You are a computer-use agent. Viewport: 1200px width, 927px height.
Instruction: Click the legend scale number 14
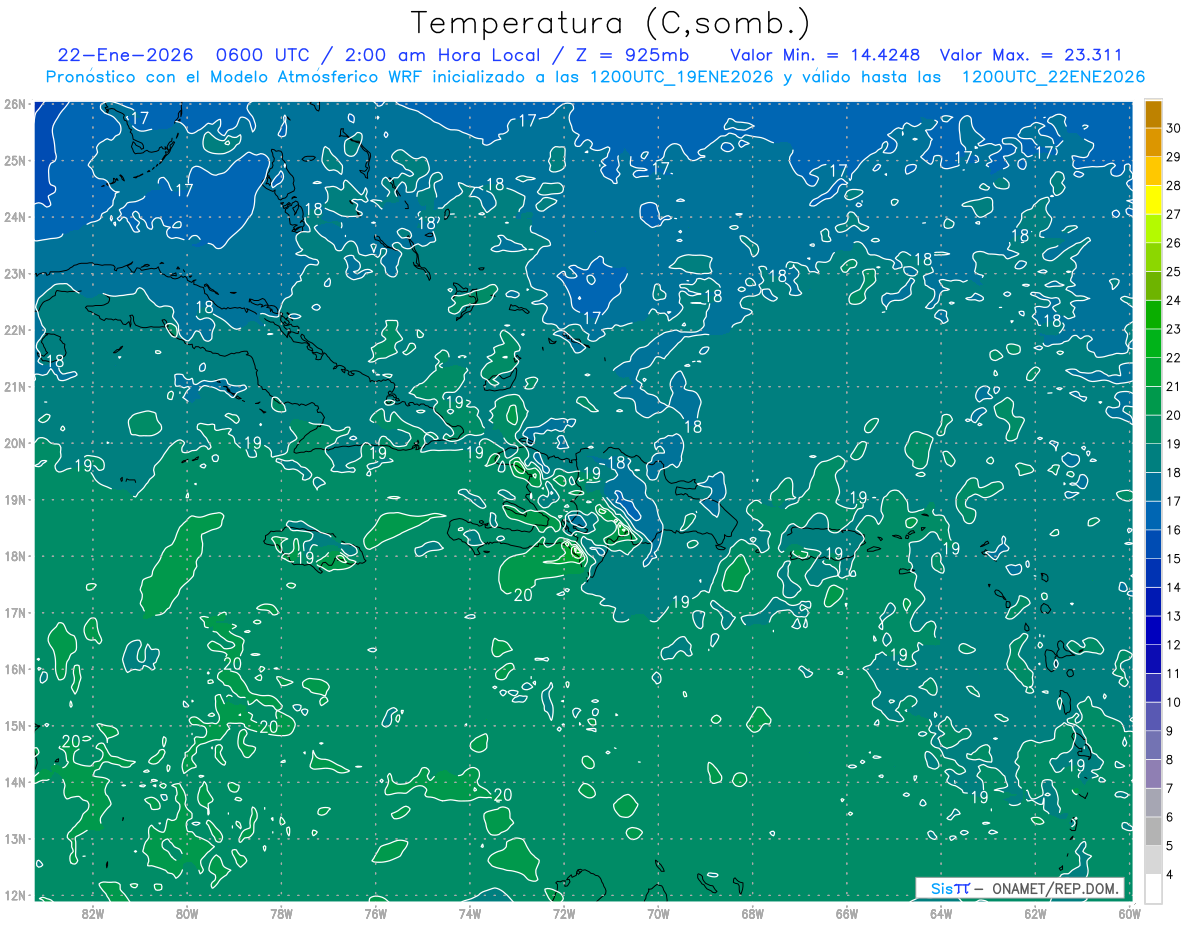[1173, 587]
